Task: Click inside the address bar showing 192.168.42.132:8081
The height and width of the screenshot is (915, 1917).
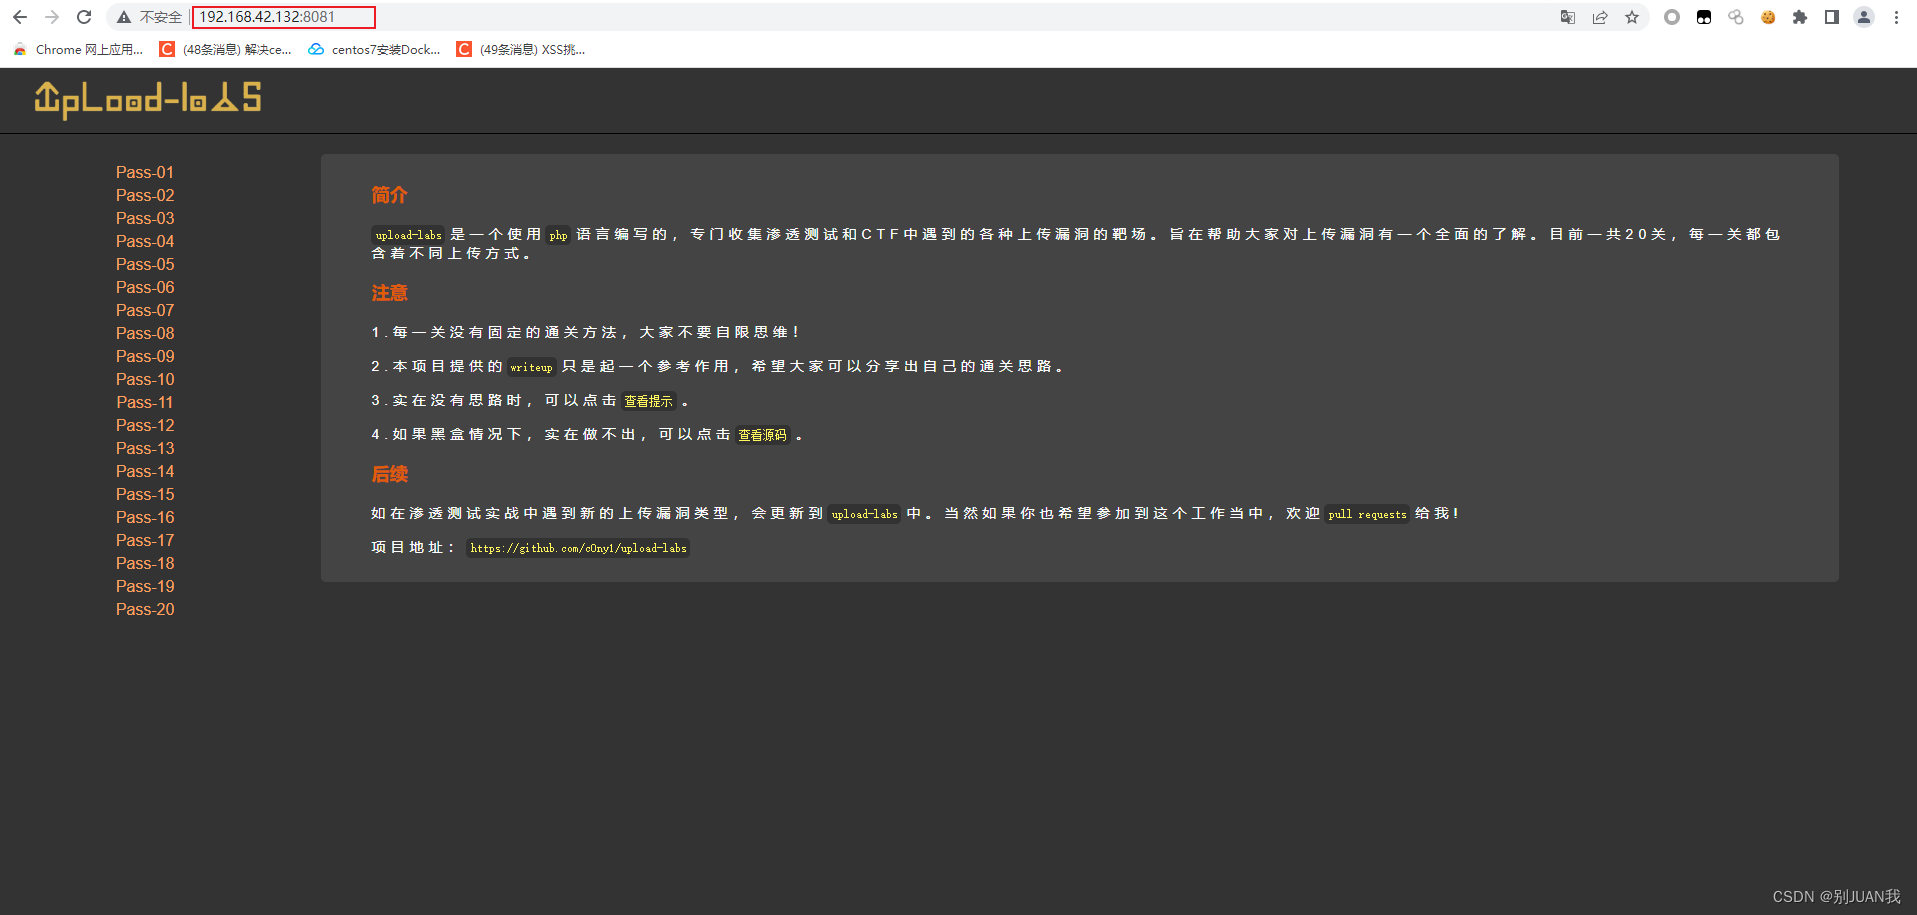Action: [283, 17]
